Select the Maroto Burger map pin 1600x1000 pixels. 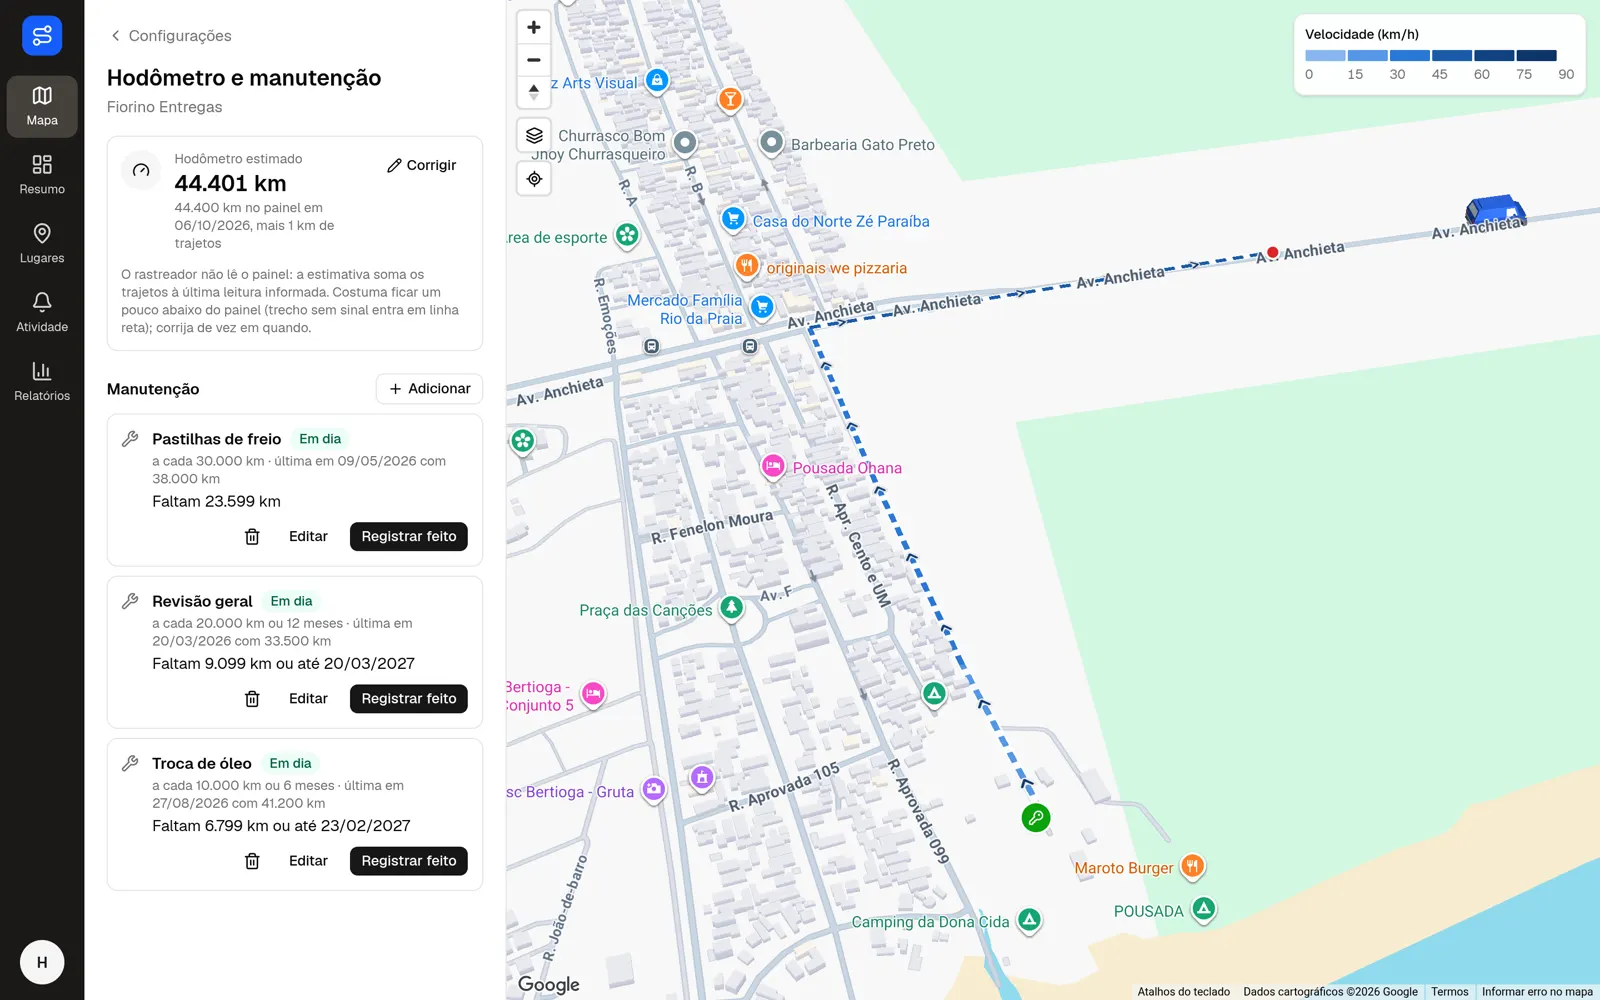point(1192,866)
